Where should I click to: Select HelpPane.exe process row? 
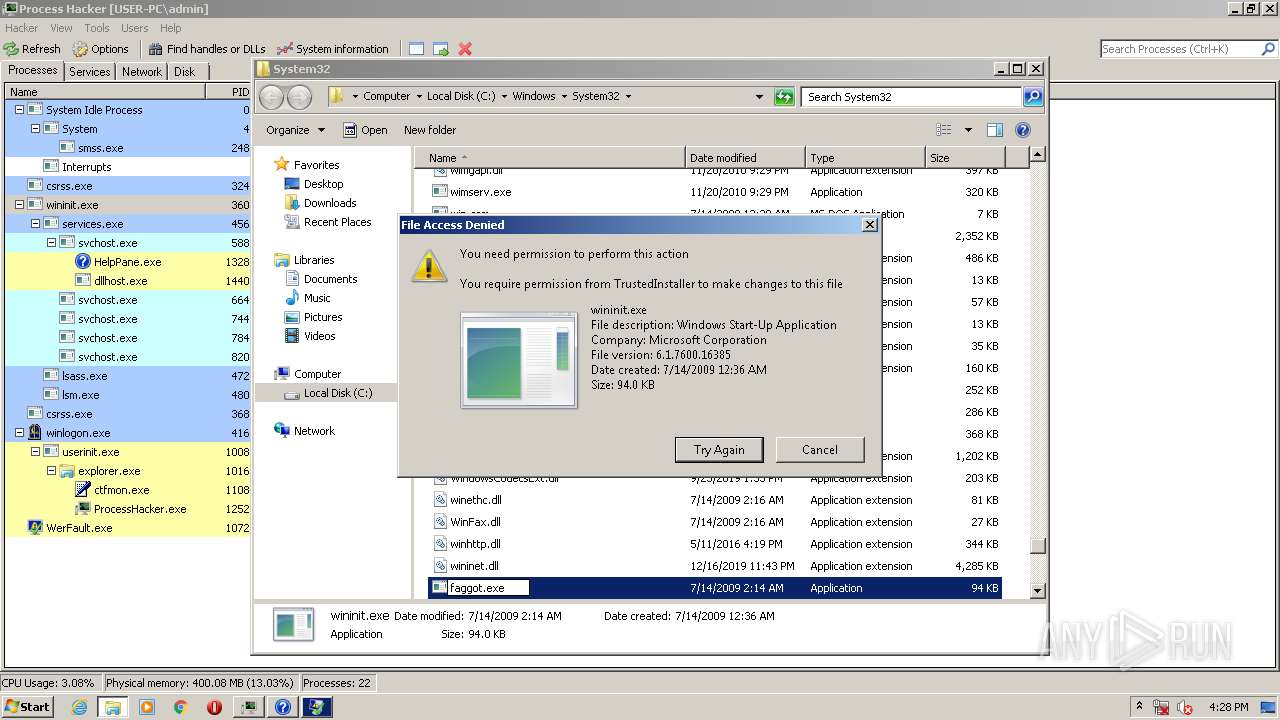pyautogui.click(x=127, y=262)
